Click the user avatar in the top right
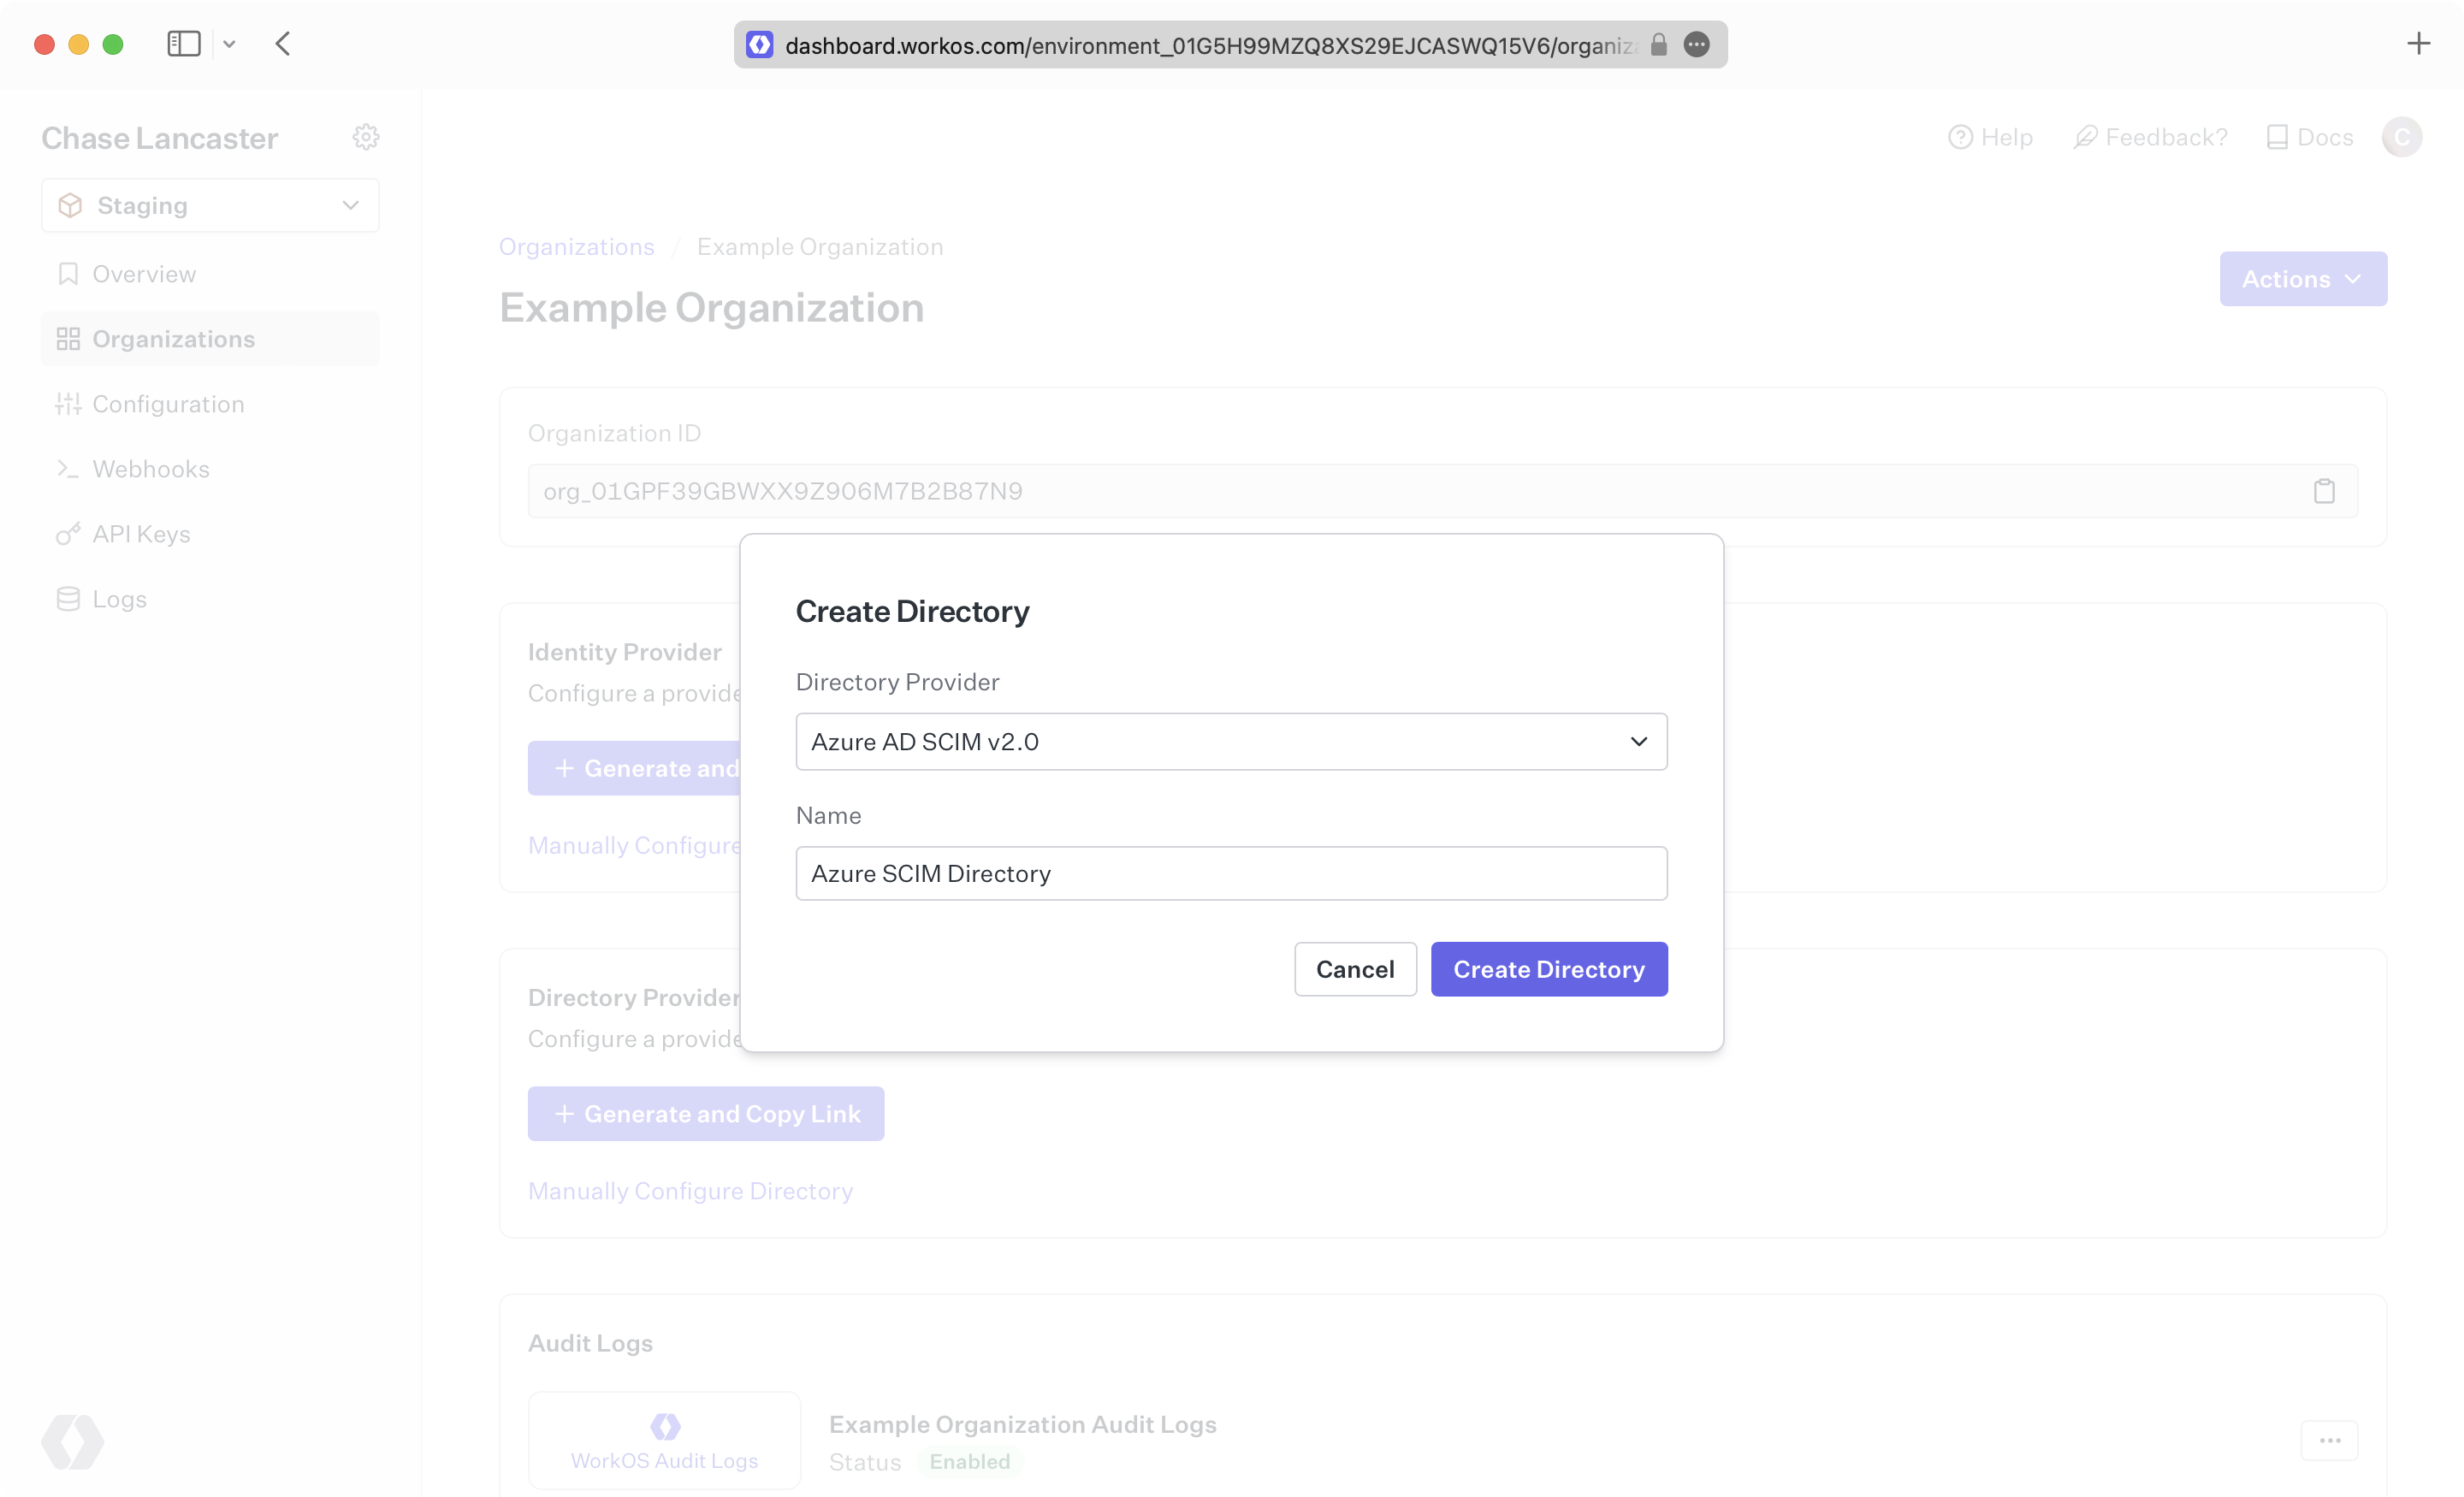2464x1497 pixels. point(2401,137)
